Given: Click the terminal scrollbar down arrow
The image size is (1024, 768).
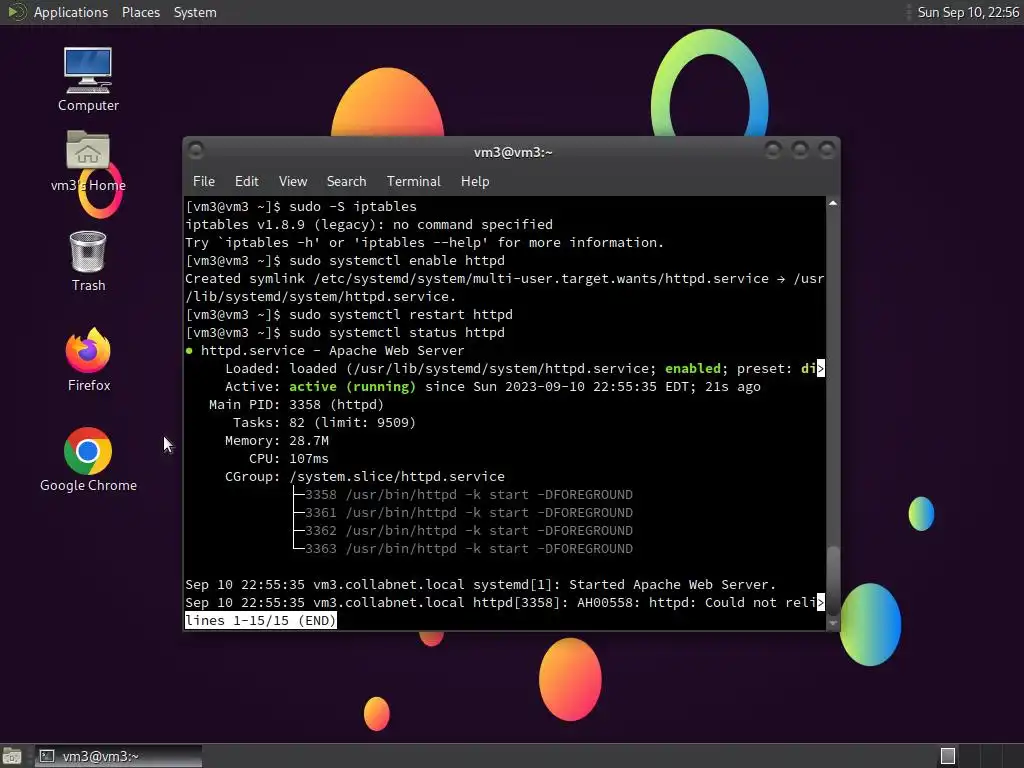Looking at the screenshot, I should (x=833, y=623).
